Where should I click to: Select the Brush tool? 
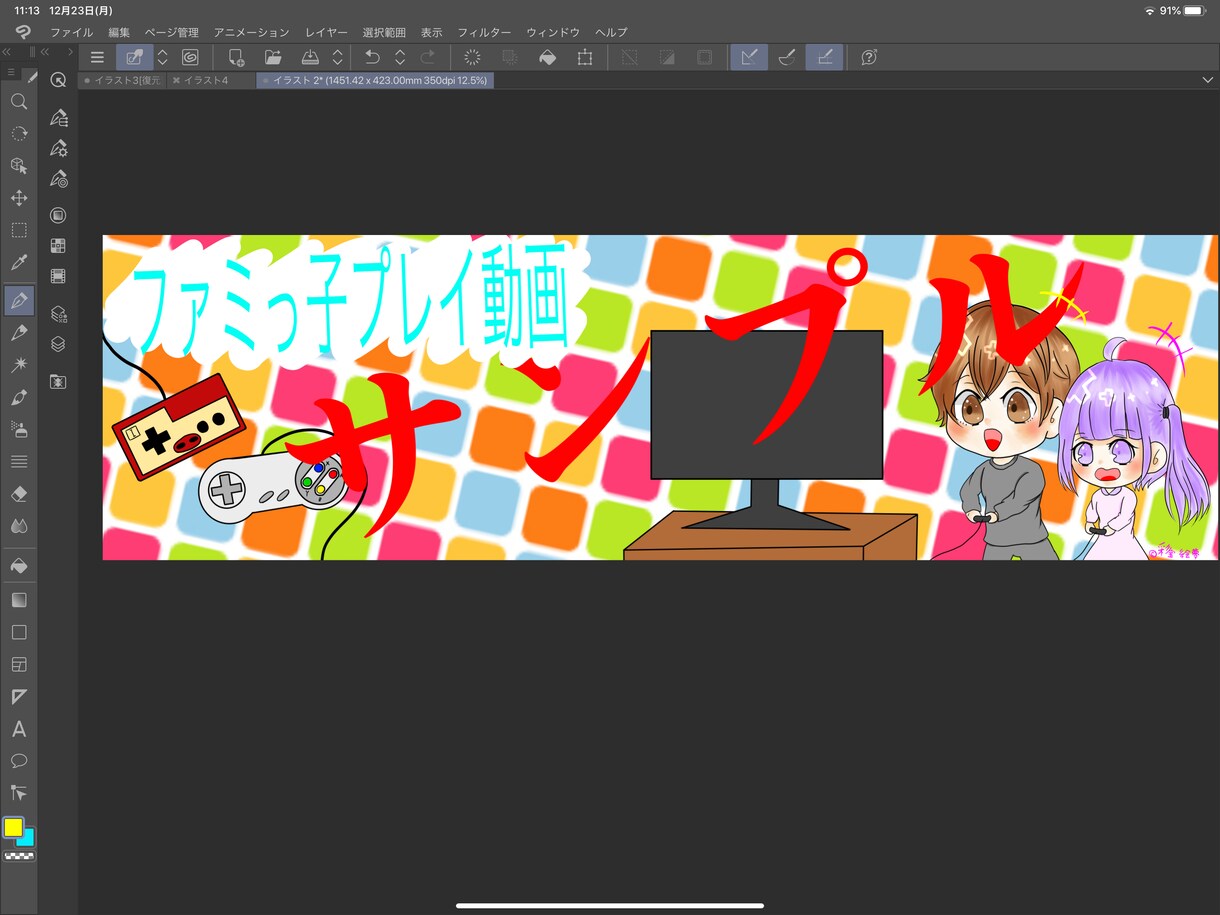tap(19, 397)
